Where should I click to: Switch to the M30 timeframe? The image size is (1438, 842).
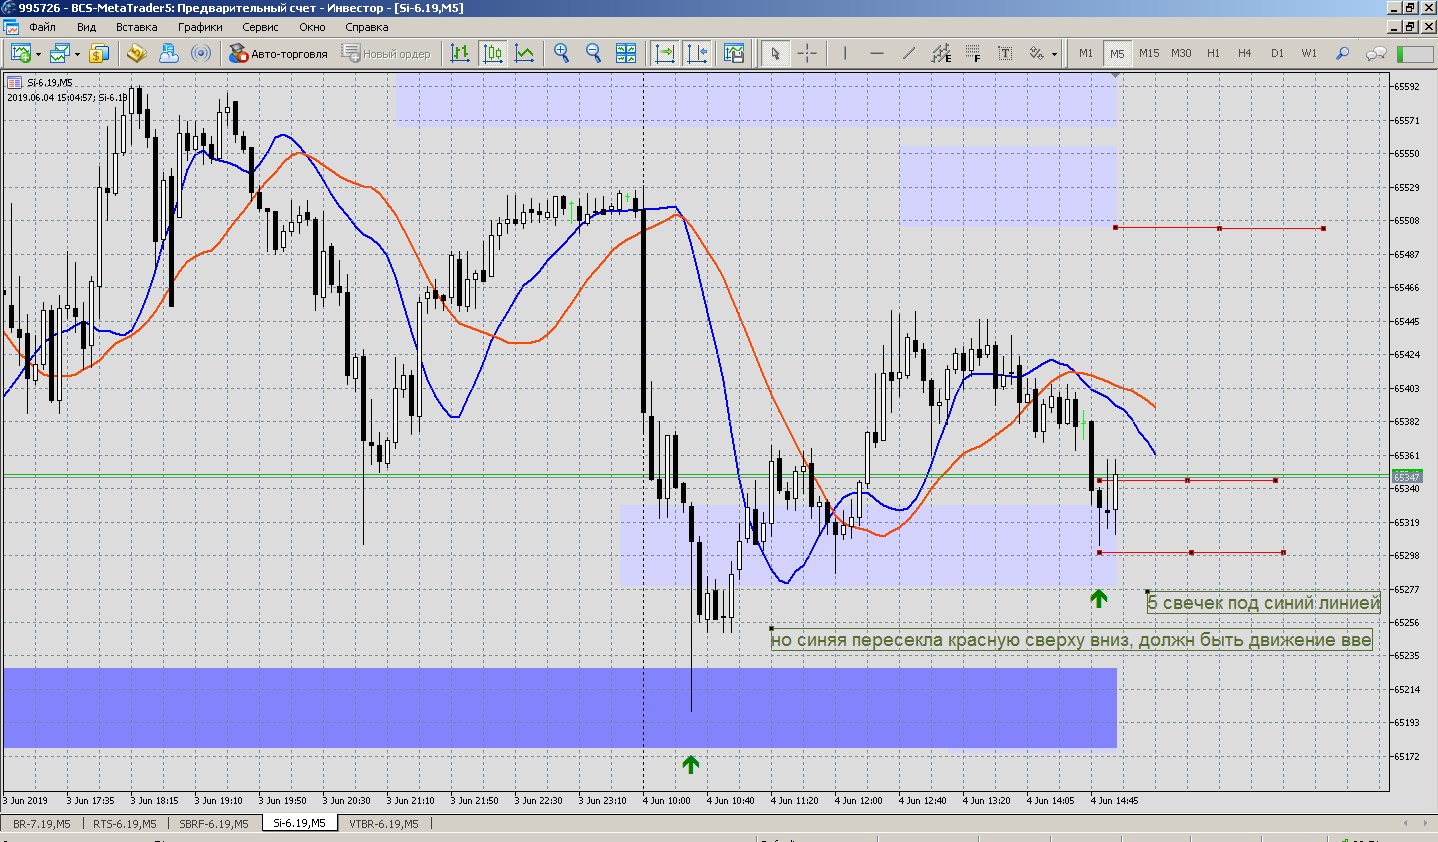tap(1181, 54)
